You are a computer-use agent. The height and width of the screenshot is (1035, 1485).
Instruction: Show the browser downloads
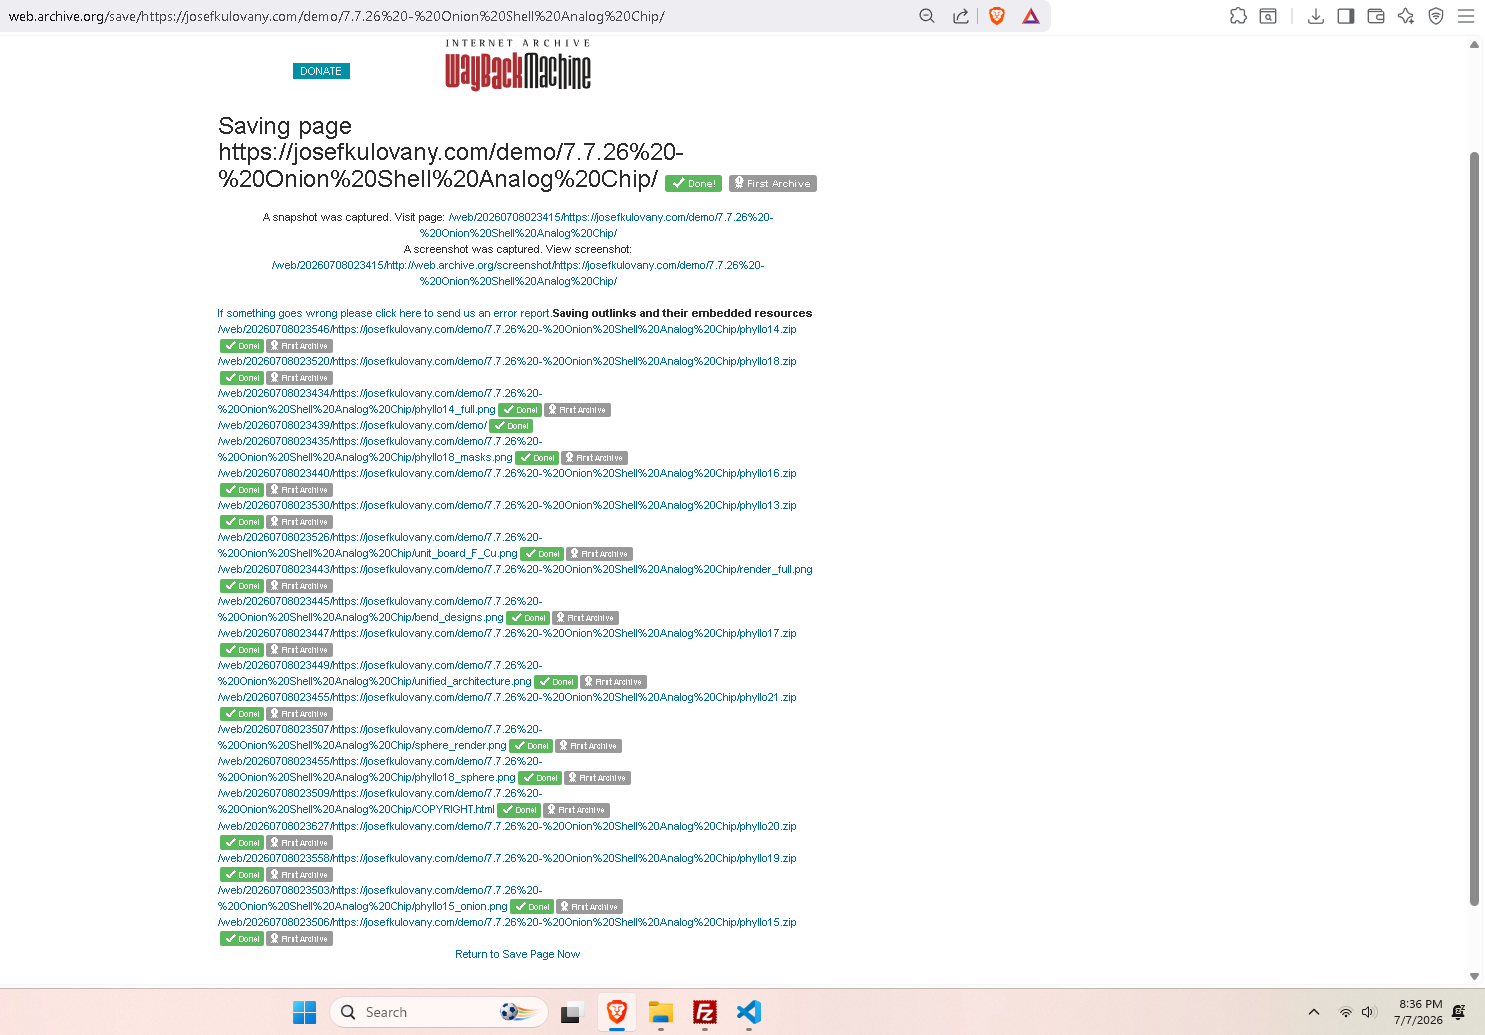1316,16
